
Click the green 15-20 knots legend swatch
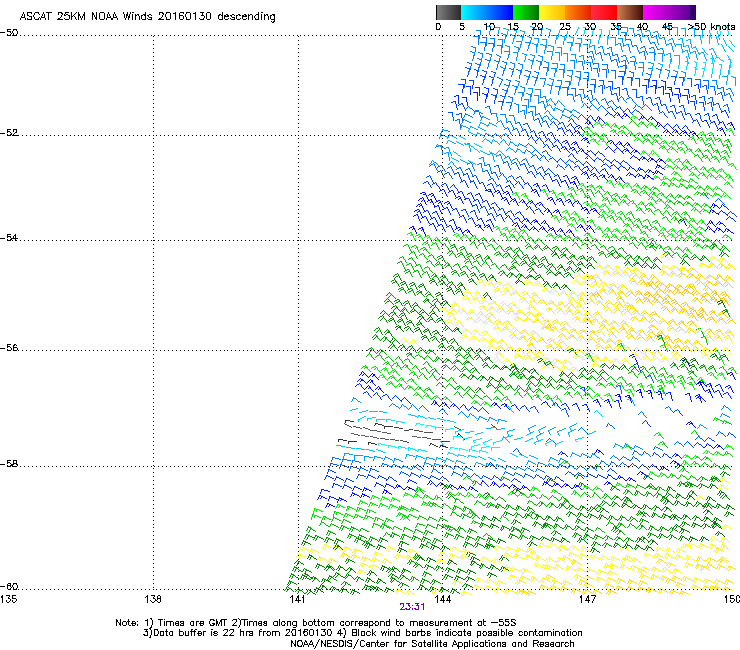click(526, 12)
